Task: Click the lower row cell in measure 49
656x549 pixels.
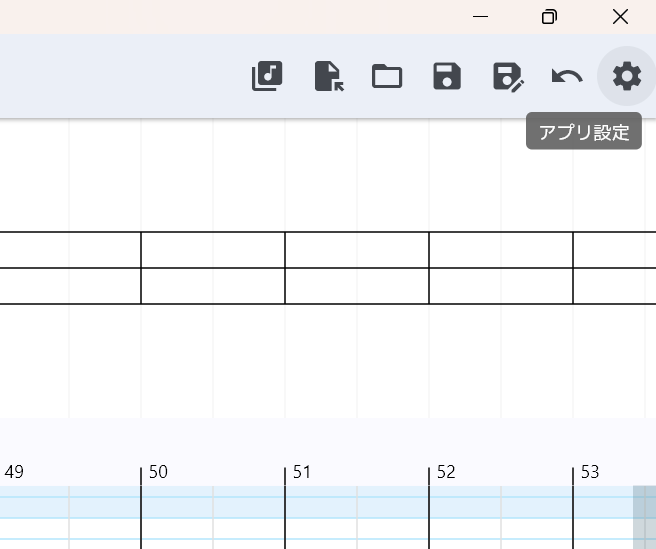Action: [70, 286]
